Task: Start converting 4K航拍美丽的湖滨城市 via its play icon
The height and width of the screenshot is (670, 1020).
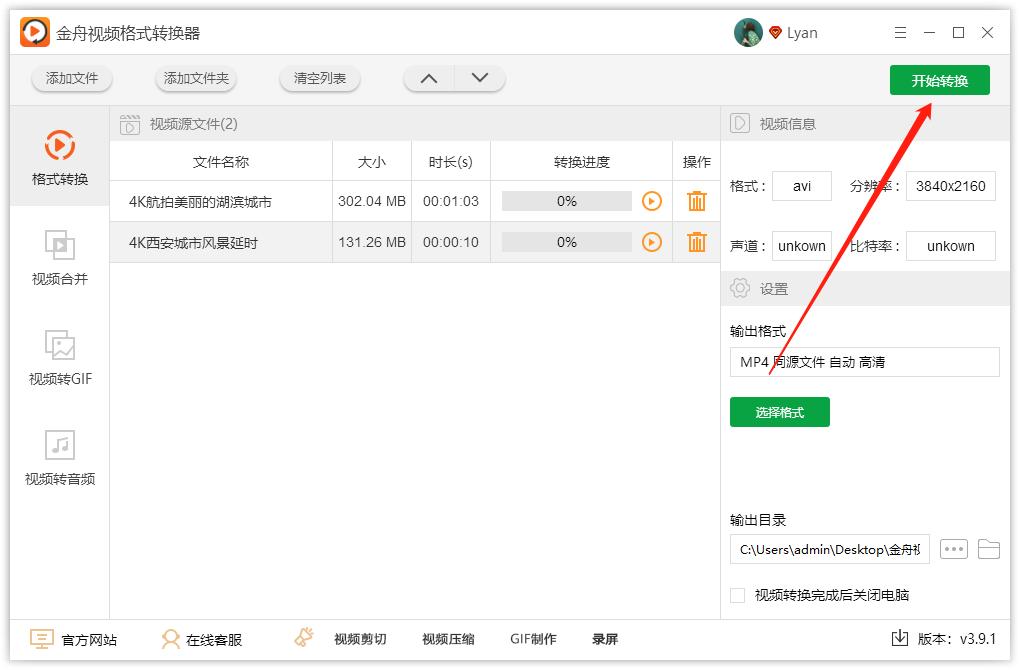Action: click(x=652, y=201)
